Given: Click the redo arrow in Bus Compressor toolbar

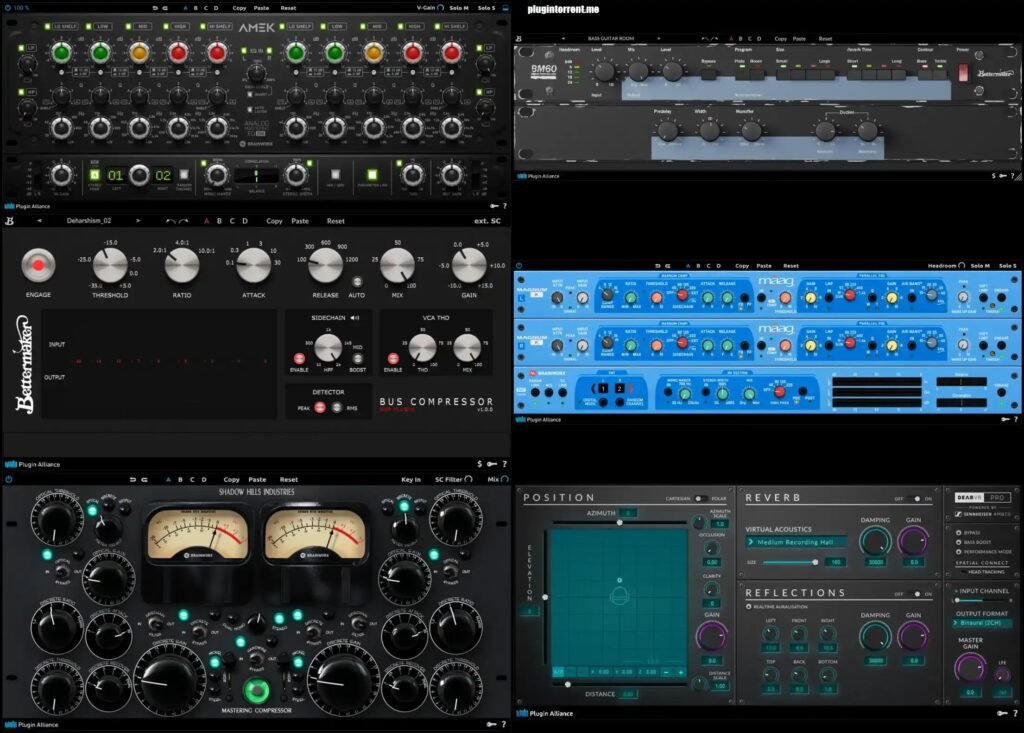Looking at the screenshot, I should pos(184,221).
